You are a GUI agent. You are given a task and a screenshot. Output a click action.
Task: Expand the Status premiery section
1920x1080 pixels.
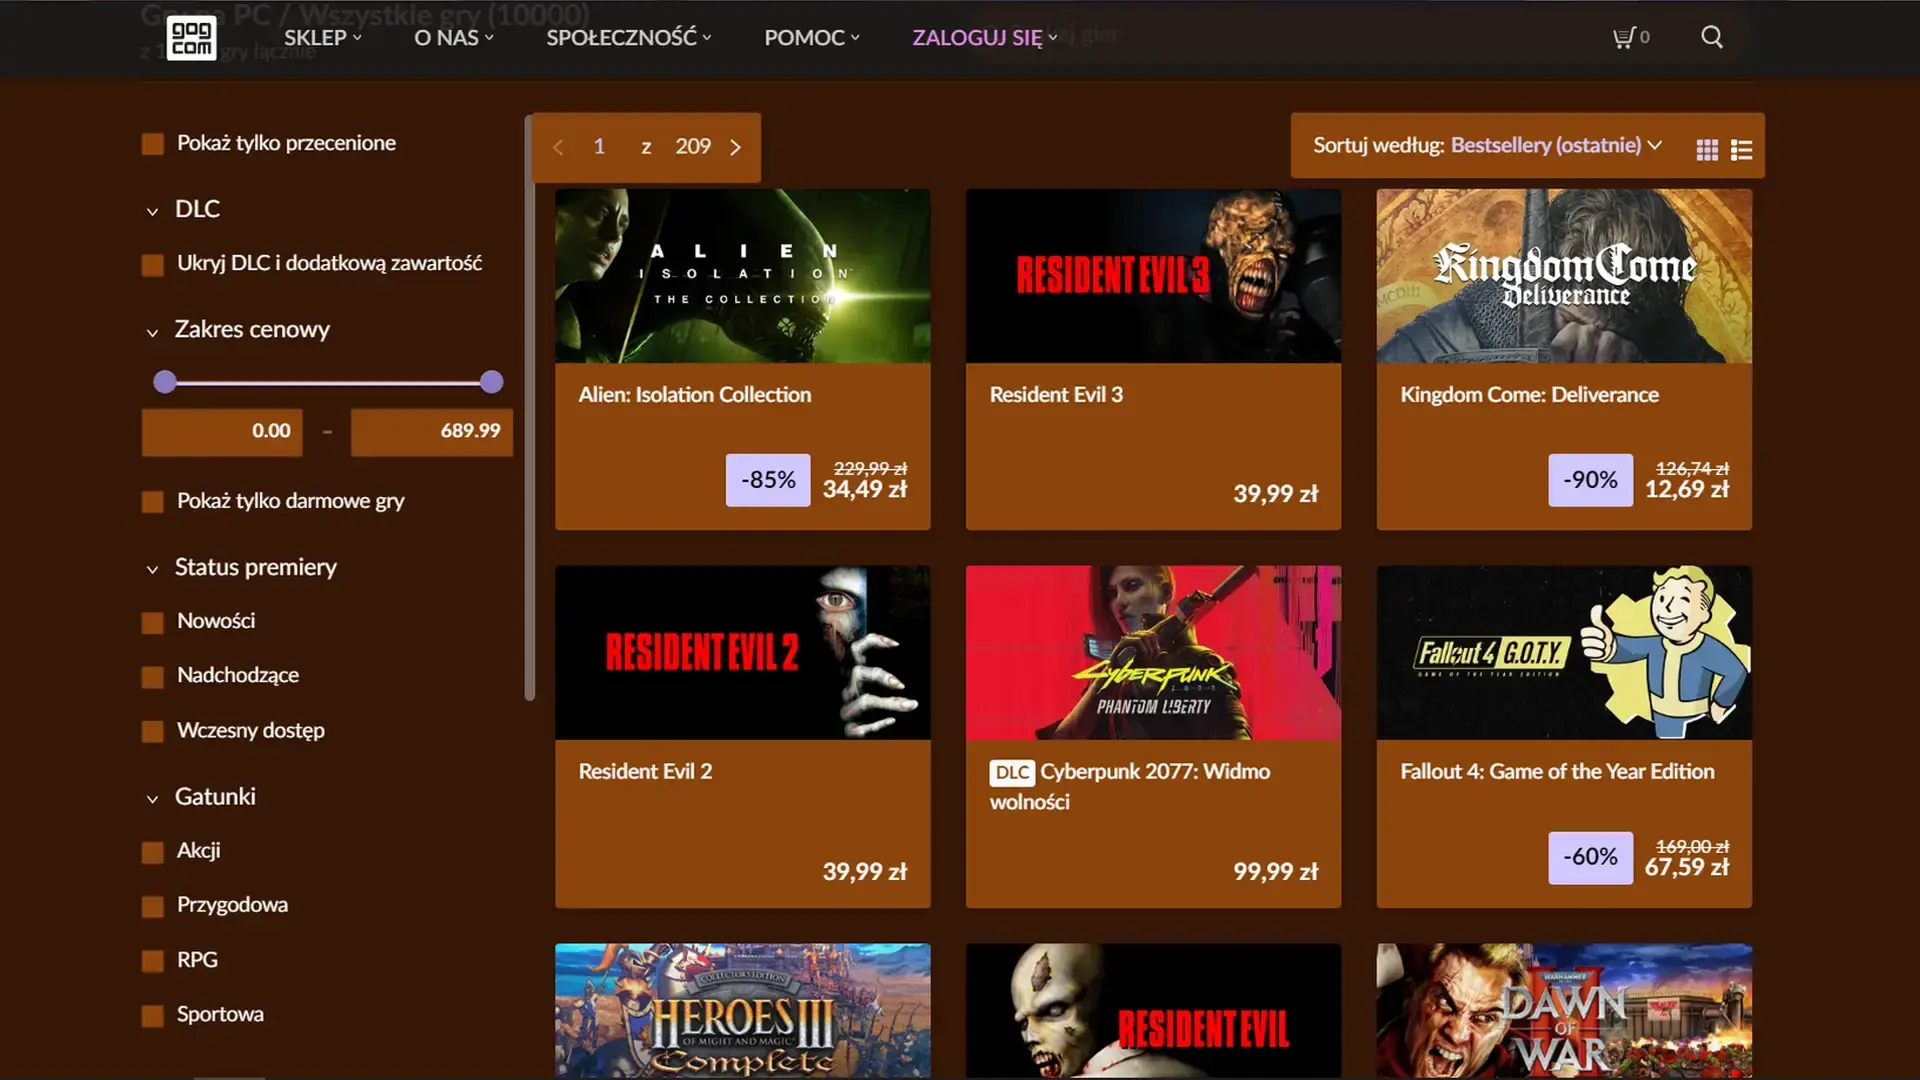click(x=149, y=567)
